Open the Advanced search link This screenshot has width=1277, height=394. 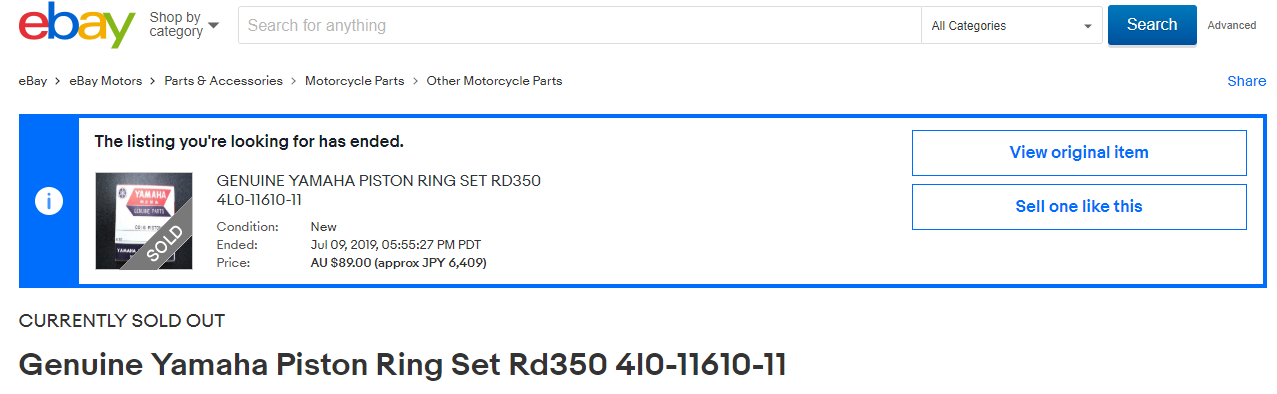click(x=1232, y=26)
